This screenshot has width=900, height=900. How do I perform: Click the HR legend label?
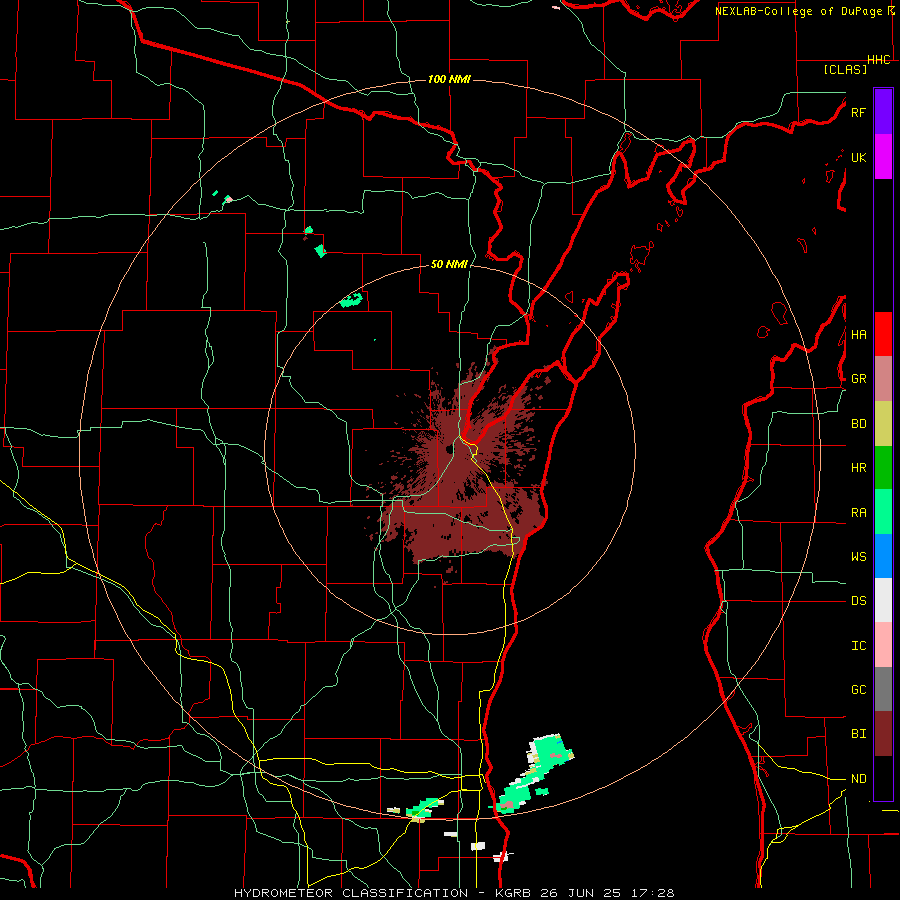point(858,468)
